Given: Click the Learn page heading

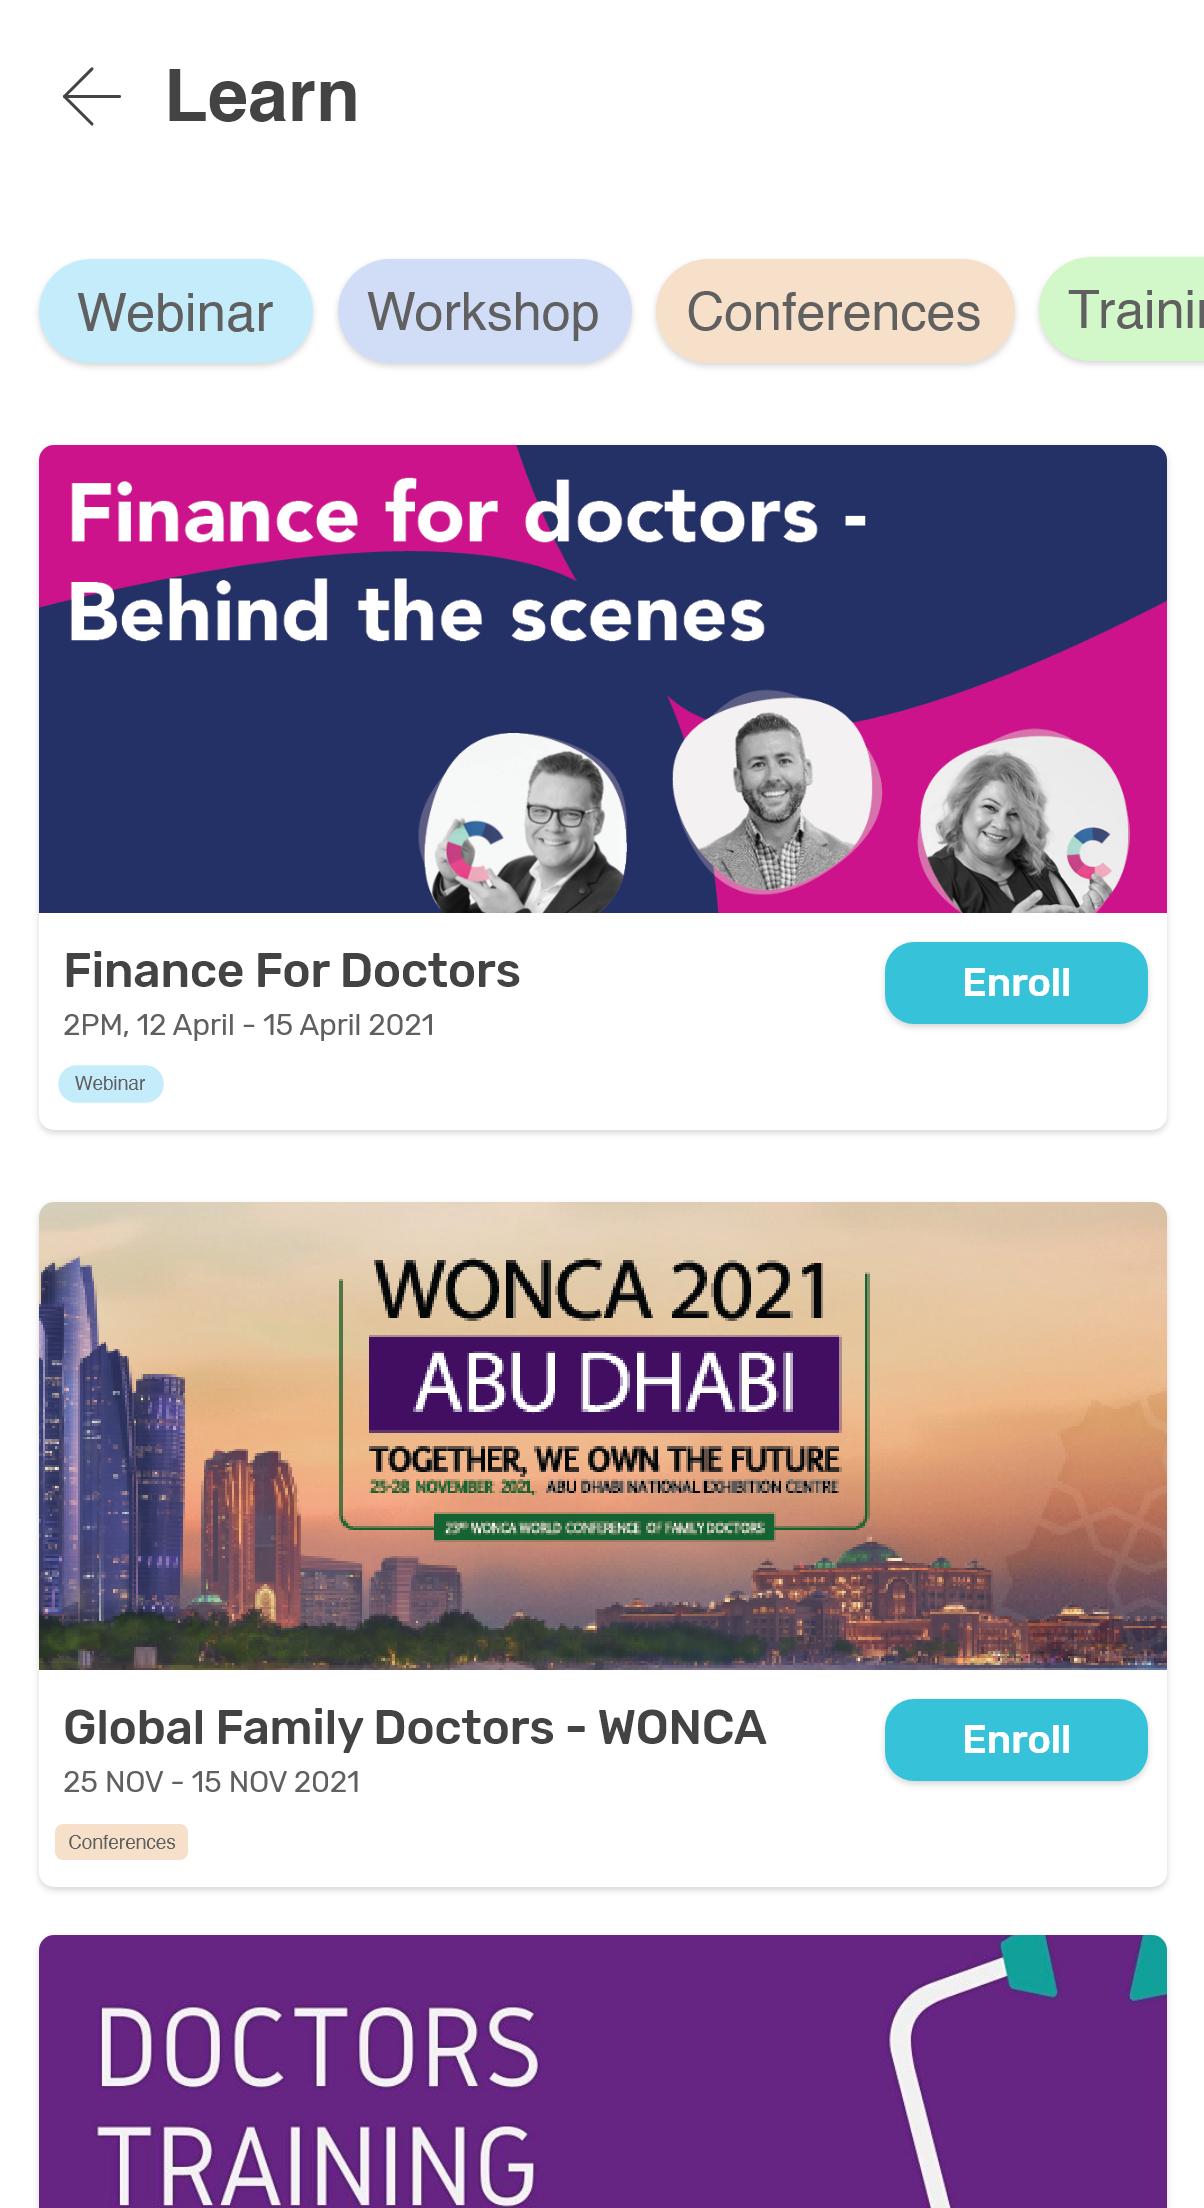Looking at the screenshot, I should (x=262, y=97).
